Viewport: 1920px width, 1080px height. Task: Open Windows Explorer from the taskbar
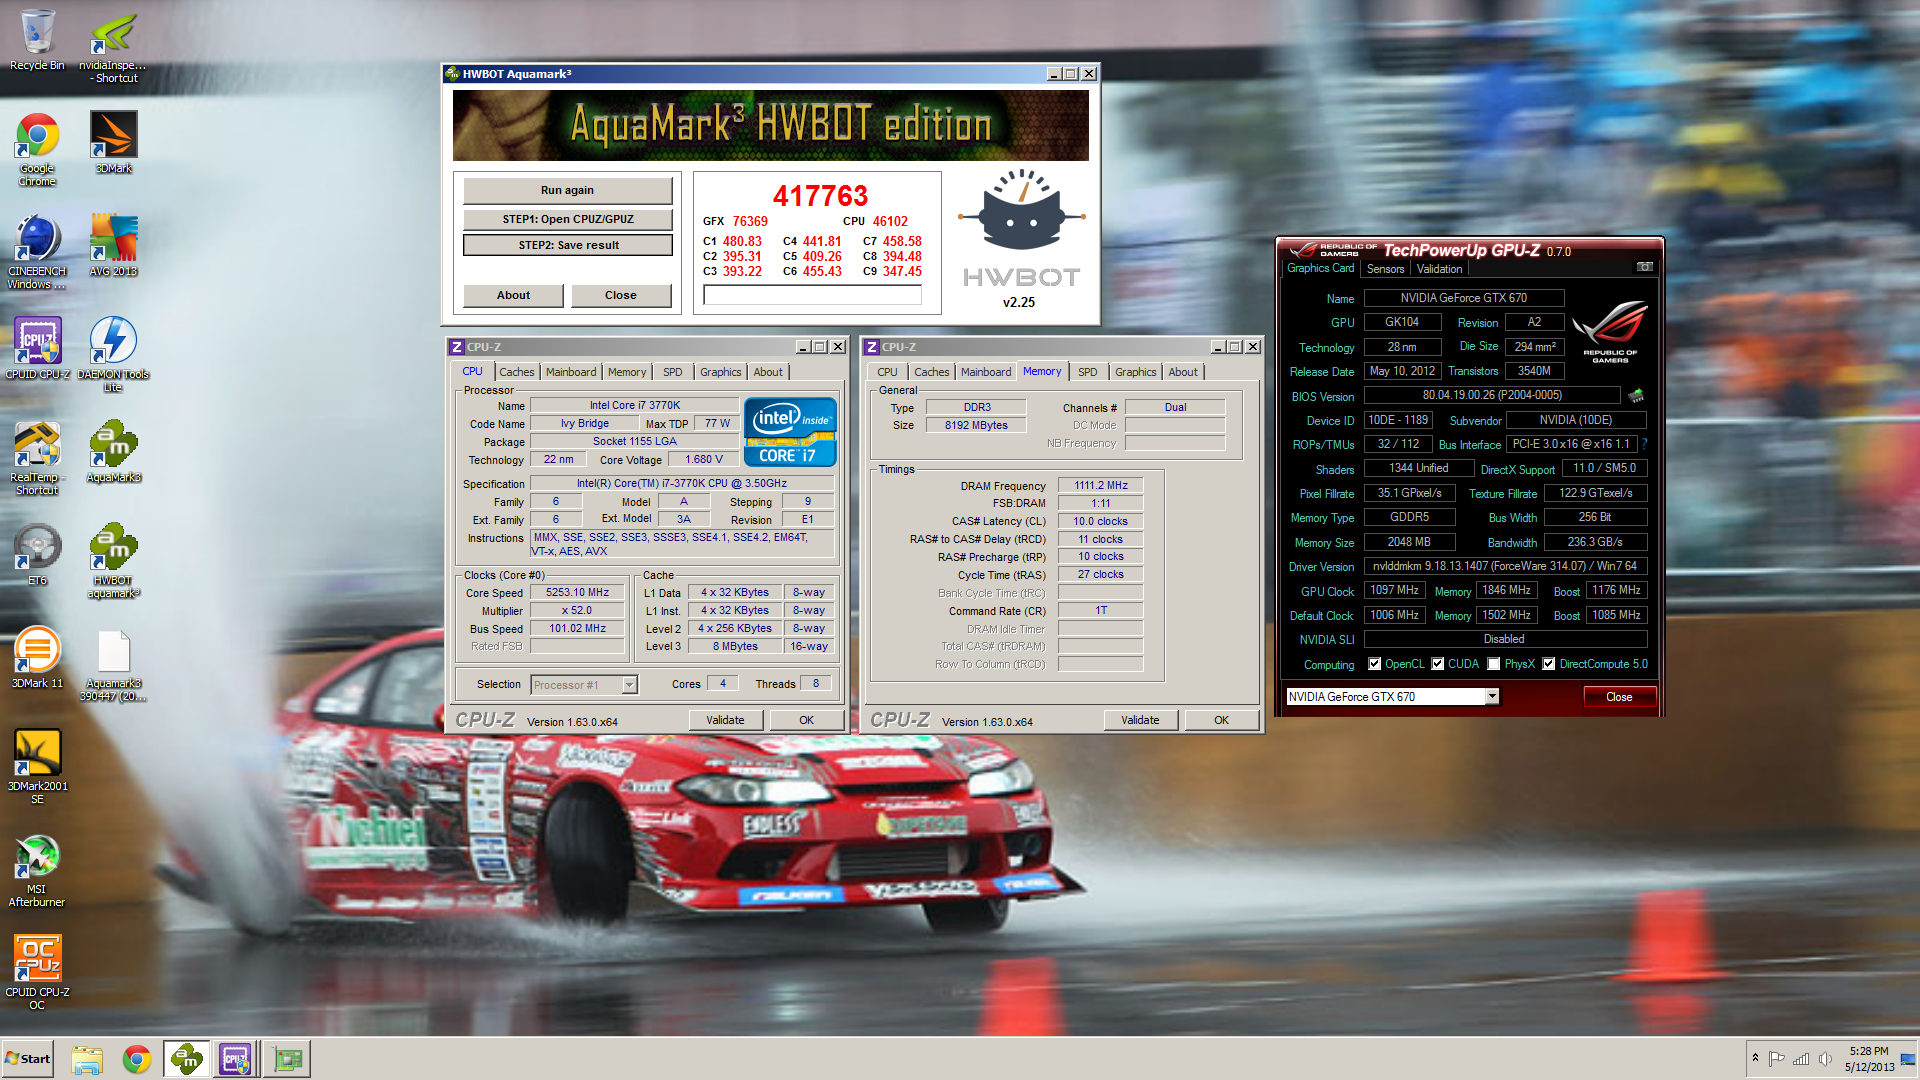tap(87, 1059)
